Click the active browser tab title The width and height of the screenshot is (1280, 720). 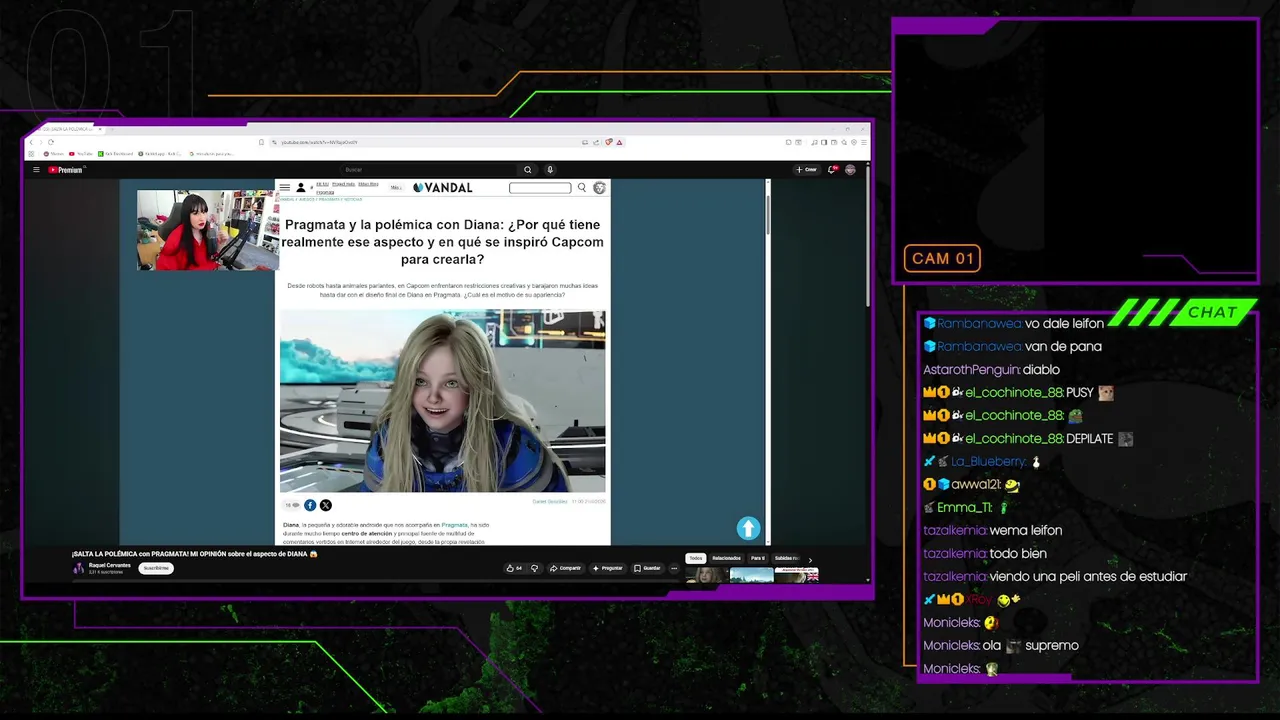point(66,129)
